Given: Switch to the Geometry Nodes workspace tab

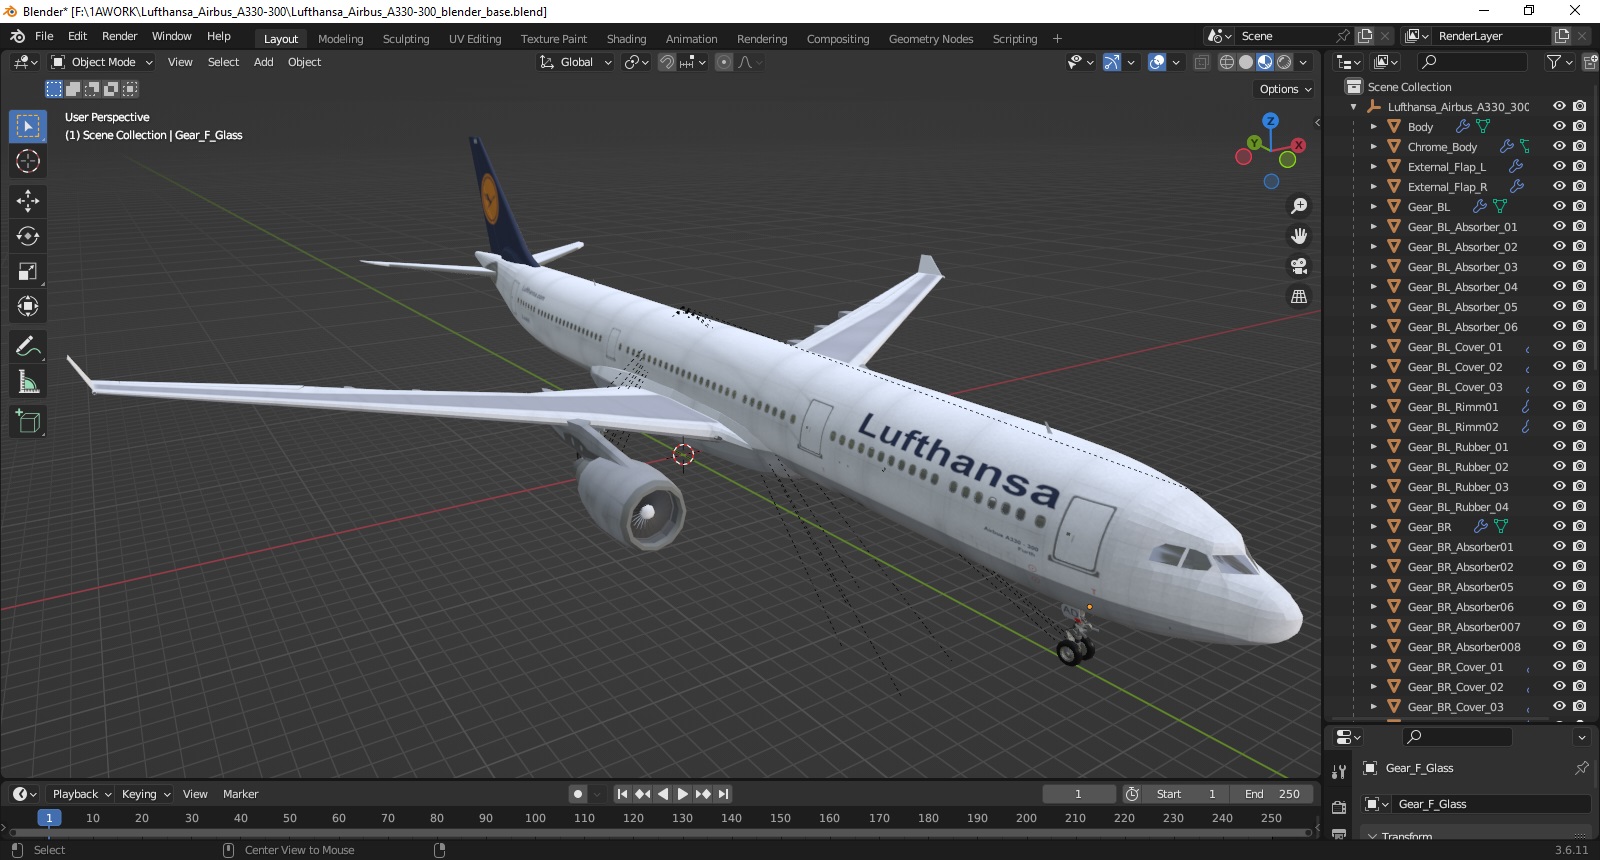Looking at the screenshot, I should coord(931,39).
